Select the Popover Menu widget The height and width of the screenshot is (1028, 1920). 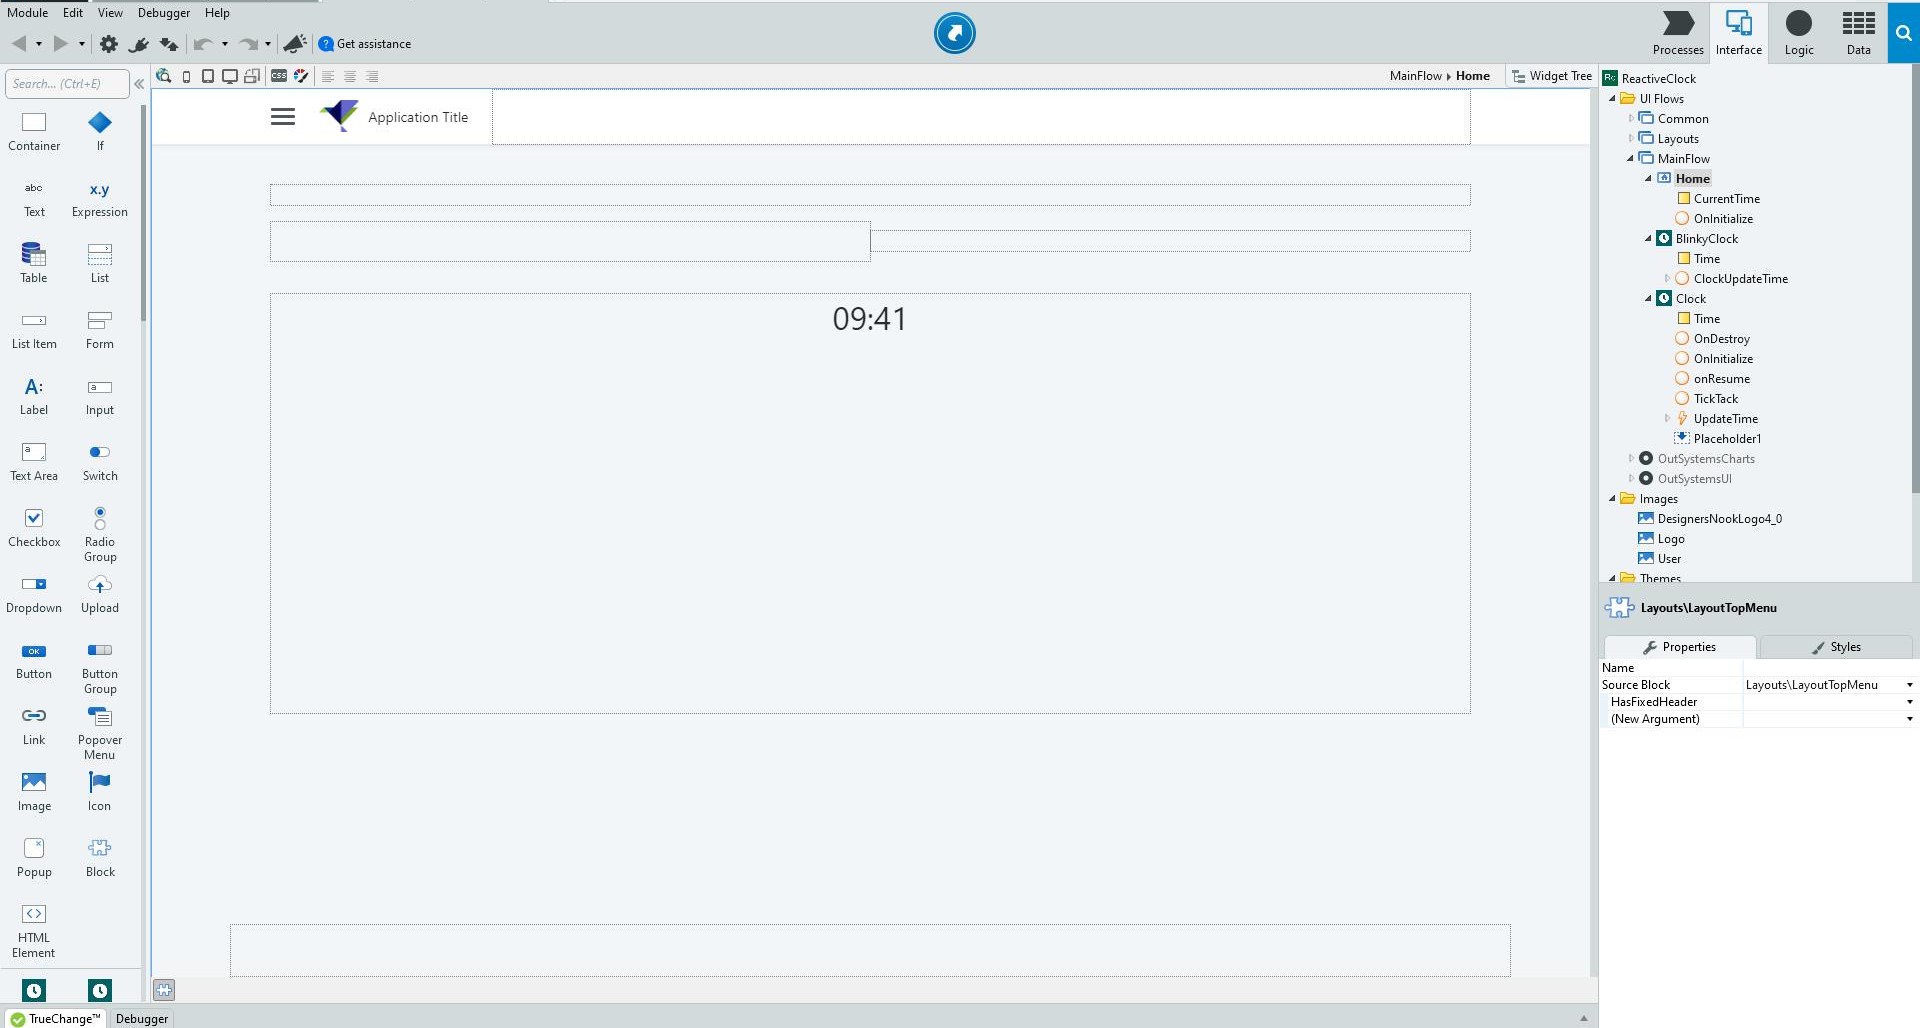coord(100,733)
